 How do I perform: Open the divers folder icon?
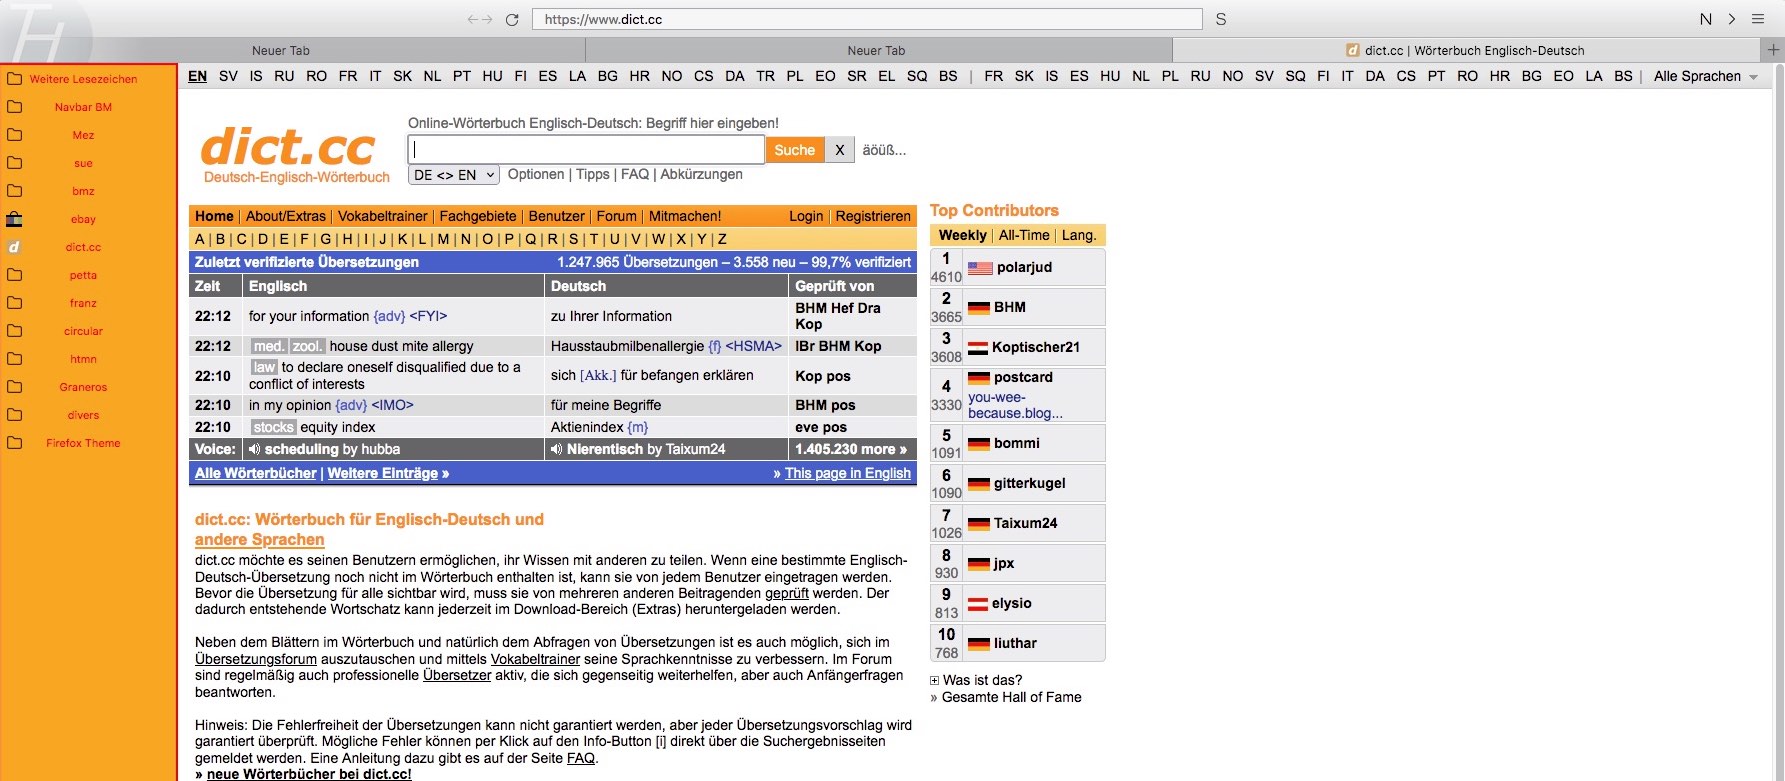tap(14, 415)
